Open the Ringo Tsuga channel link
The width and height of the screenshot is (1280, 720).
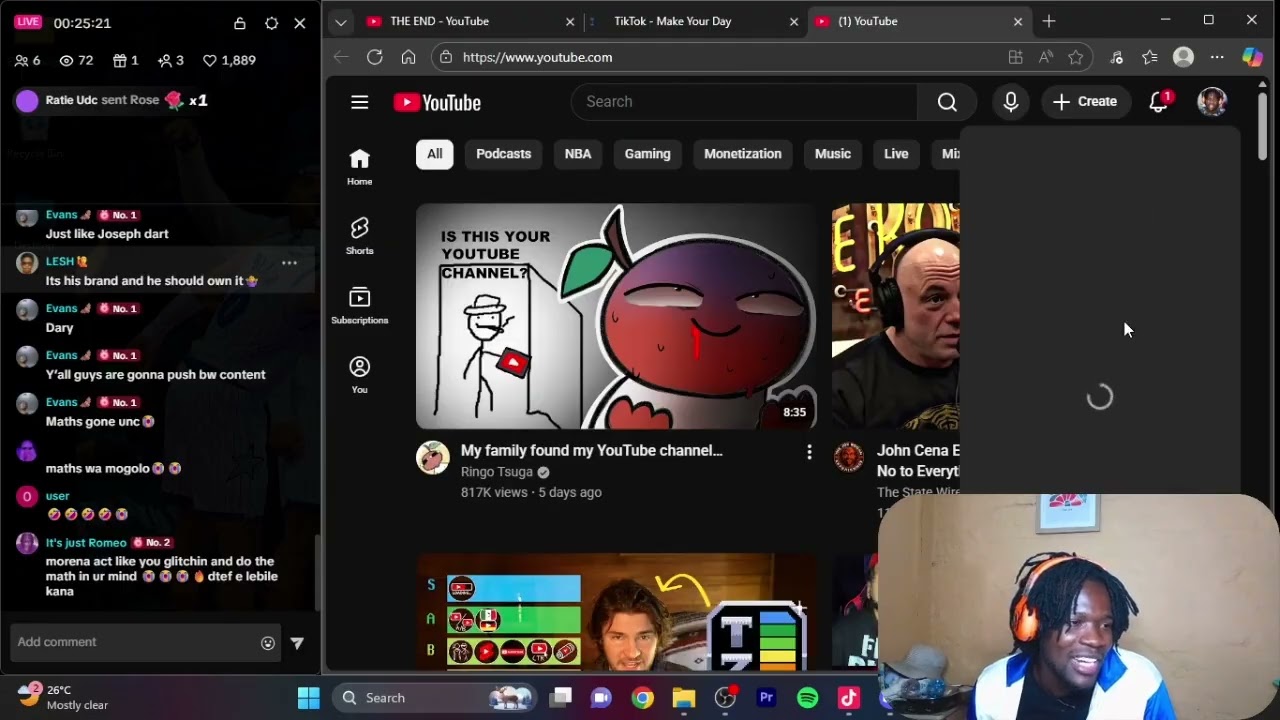(497, 472)
